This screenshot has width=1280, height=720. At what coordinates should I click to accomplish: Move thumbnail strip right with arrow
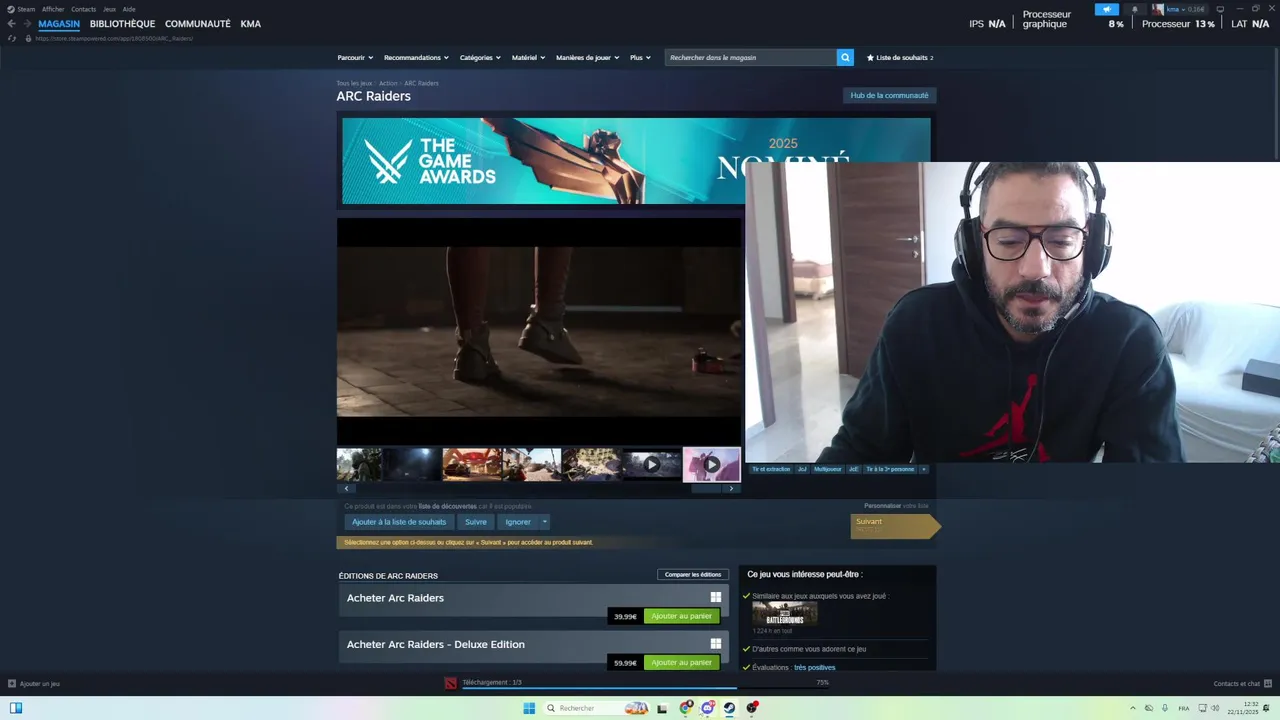pos(731,489)
